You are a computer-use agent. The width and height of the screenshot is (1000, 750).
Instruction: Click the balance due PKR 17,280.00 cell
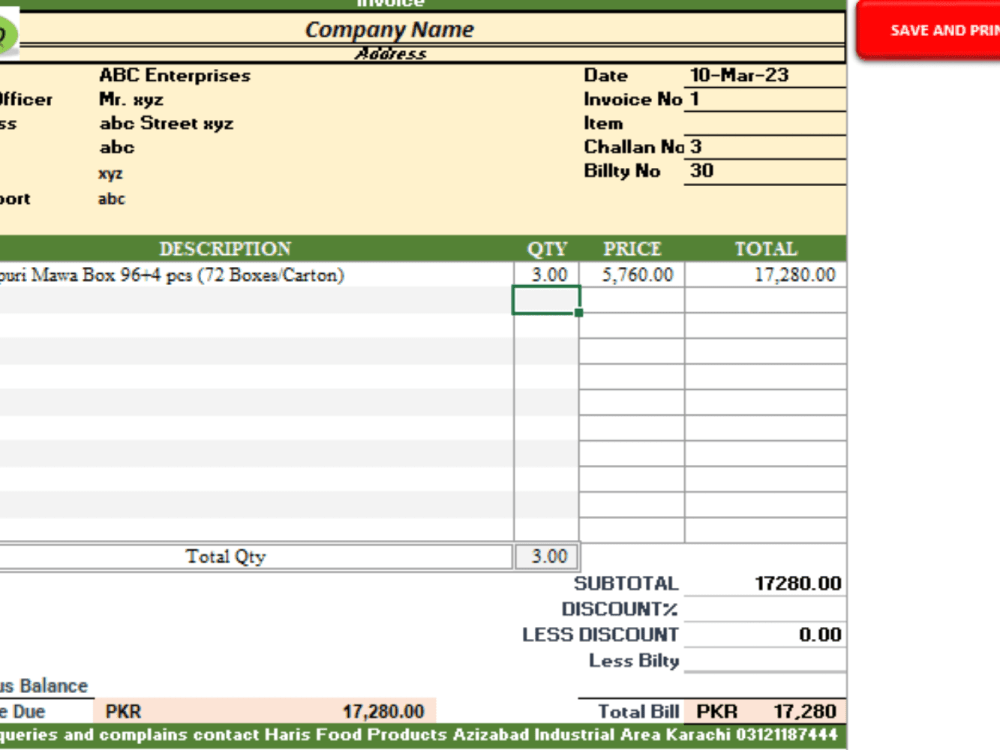[x=265, y=711]
